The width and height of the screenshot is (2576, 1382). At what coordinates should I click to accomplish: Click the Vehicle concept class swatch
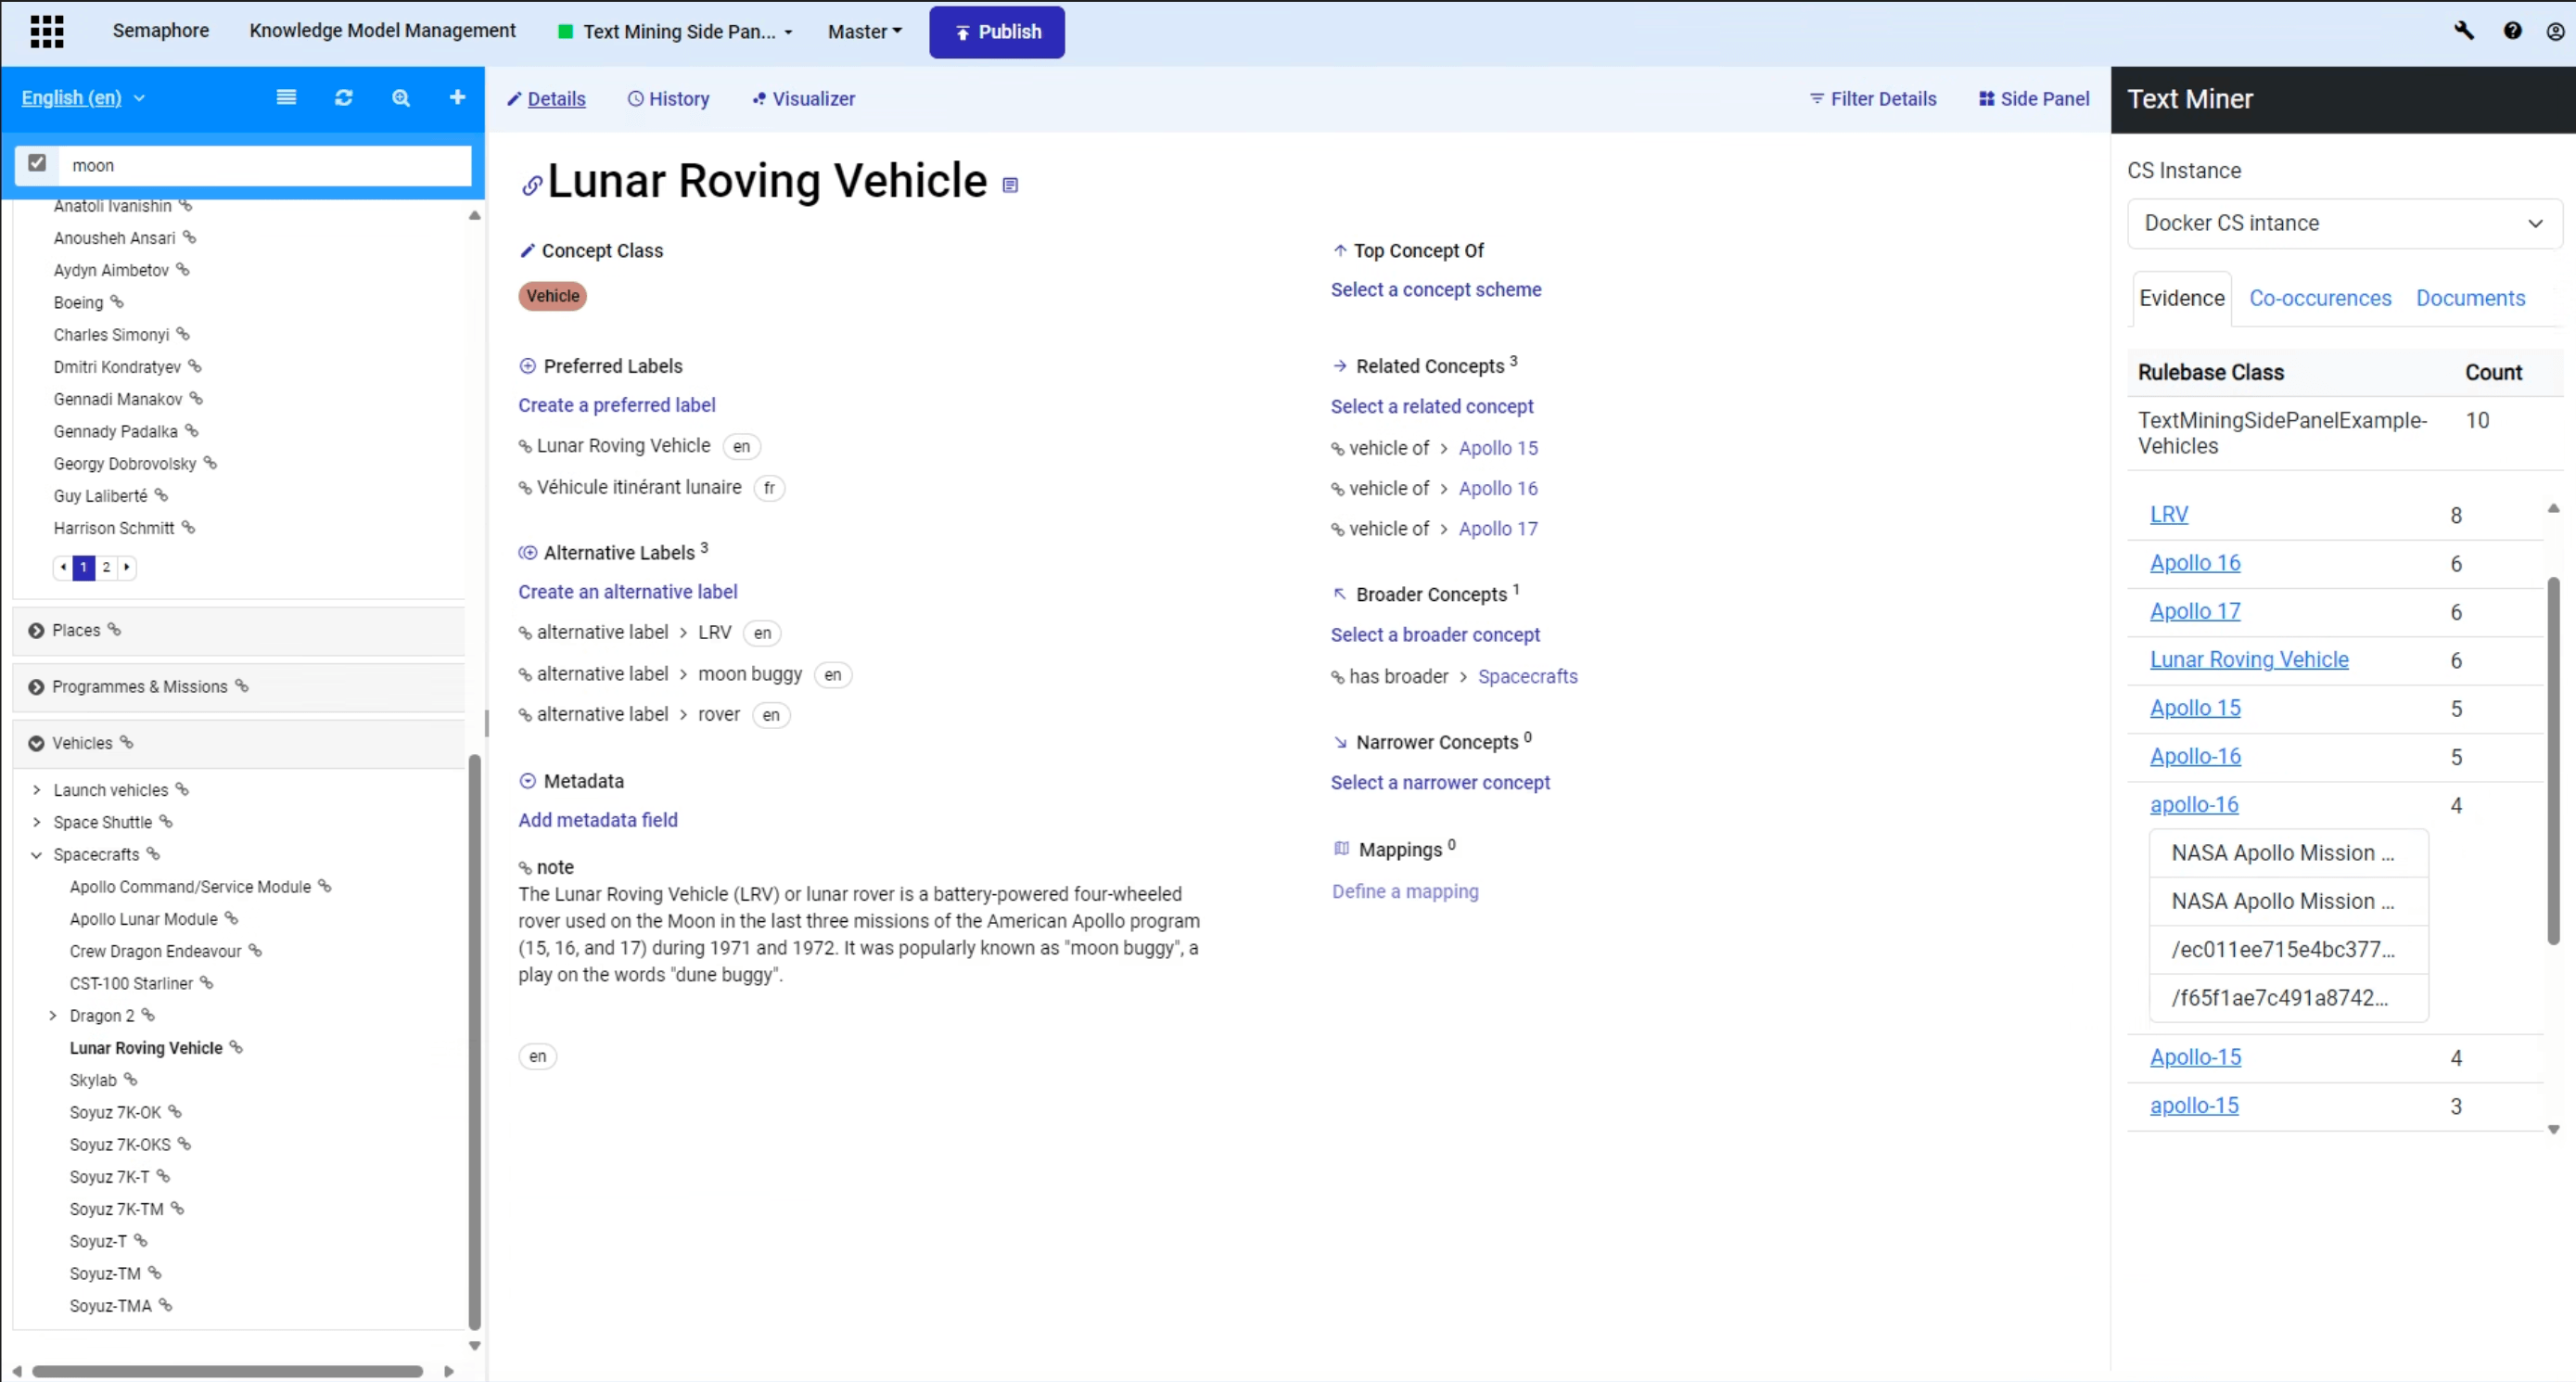pyautogui.click(x=552, y=296)
